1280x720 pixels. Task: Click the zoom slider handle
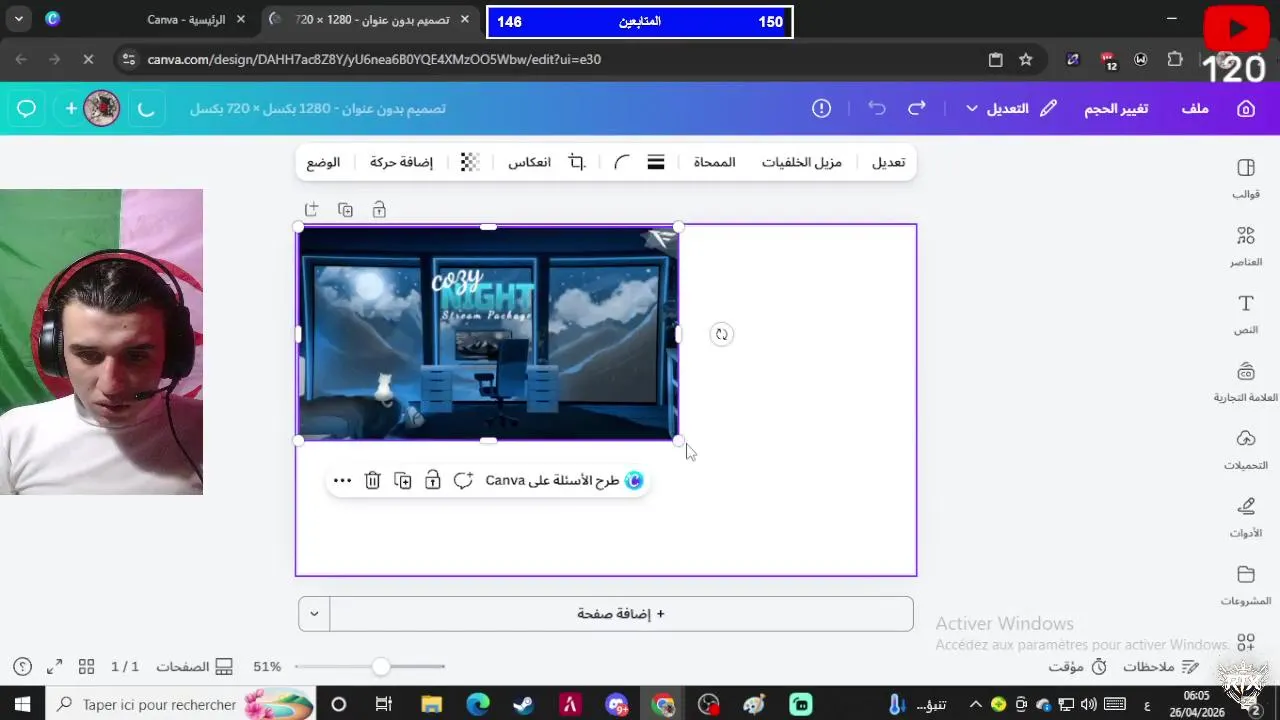(380, 666)
